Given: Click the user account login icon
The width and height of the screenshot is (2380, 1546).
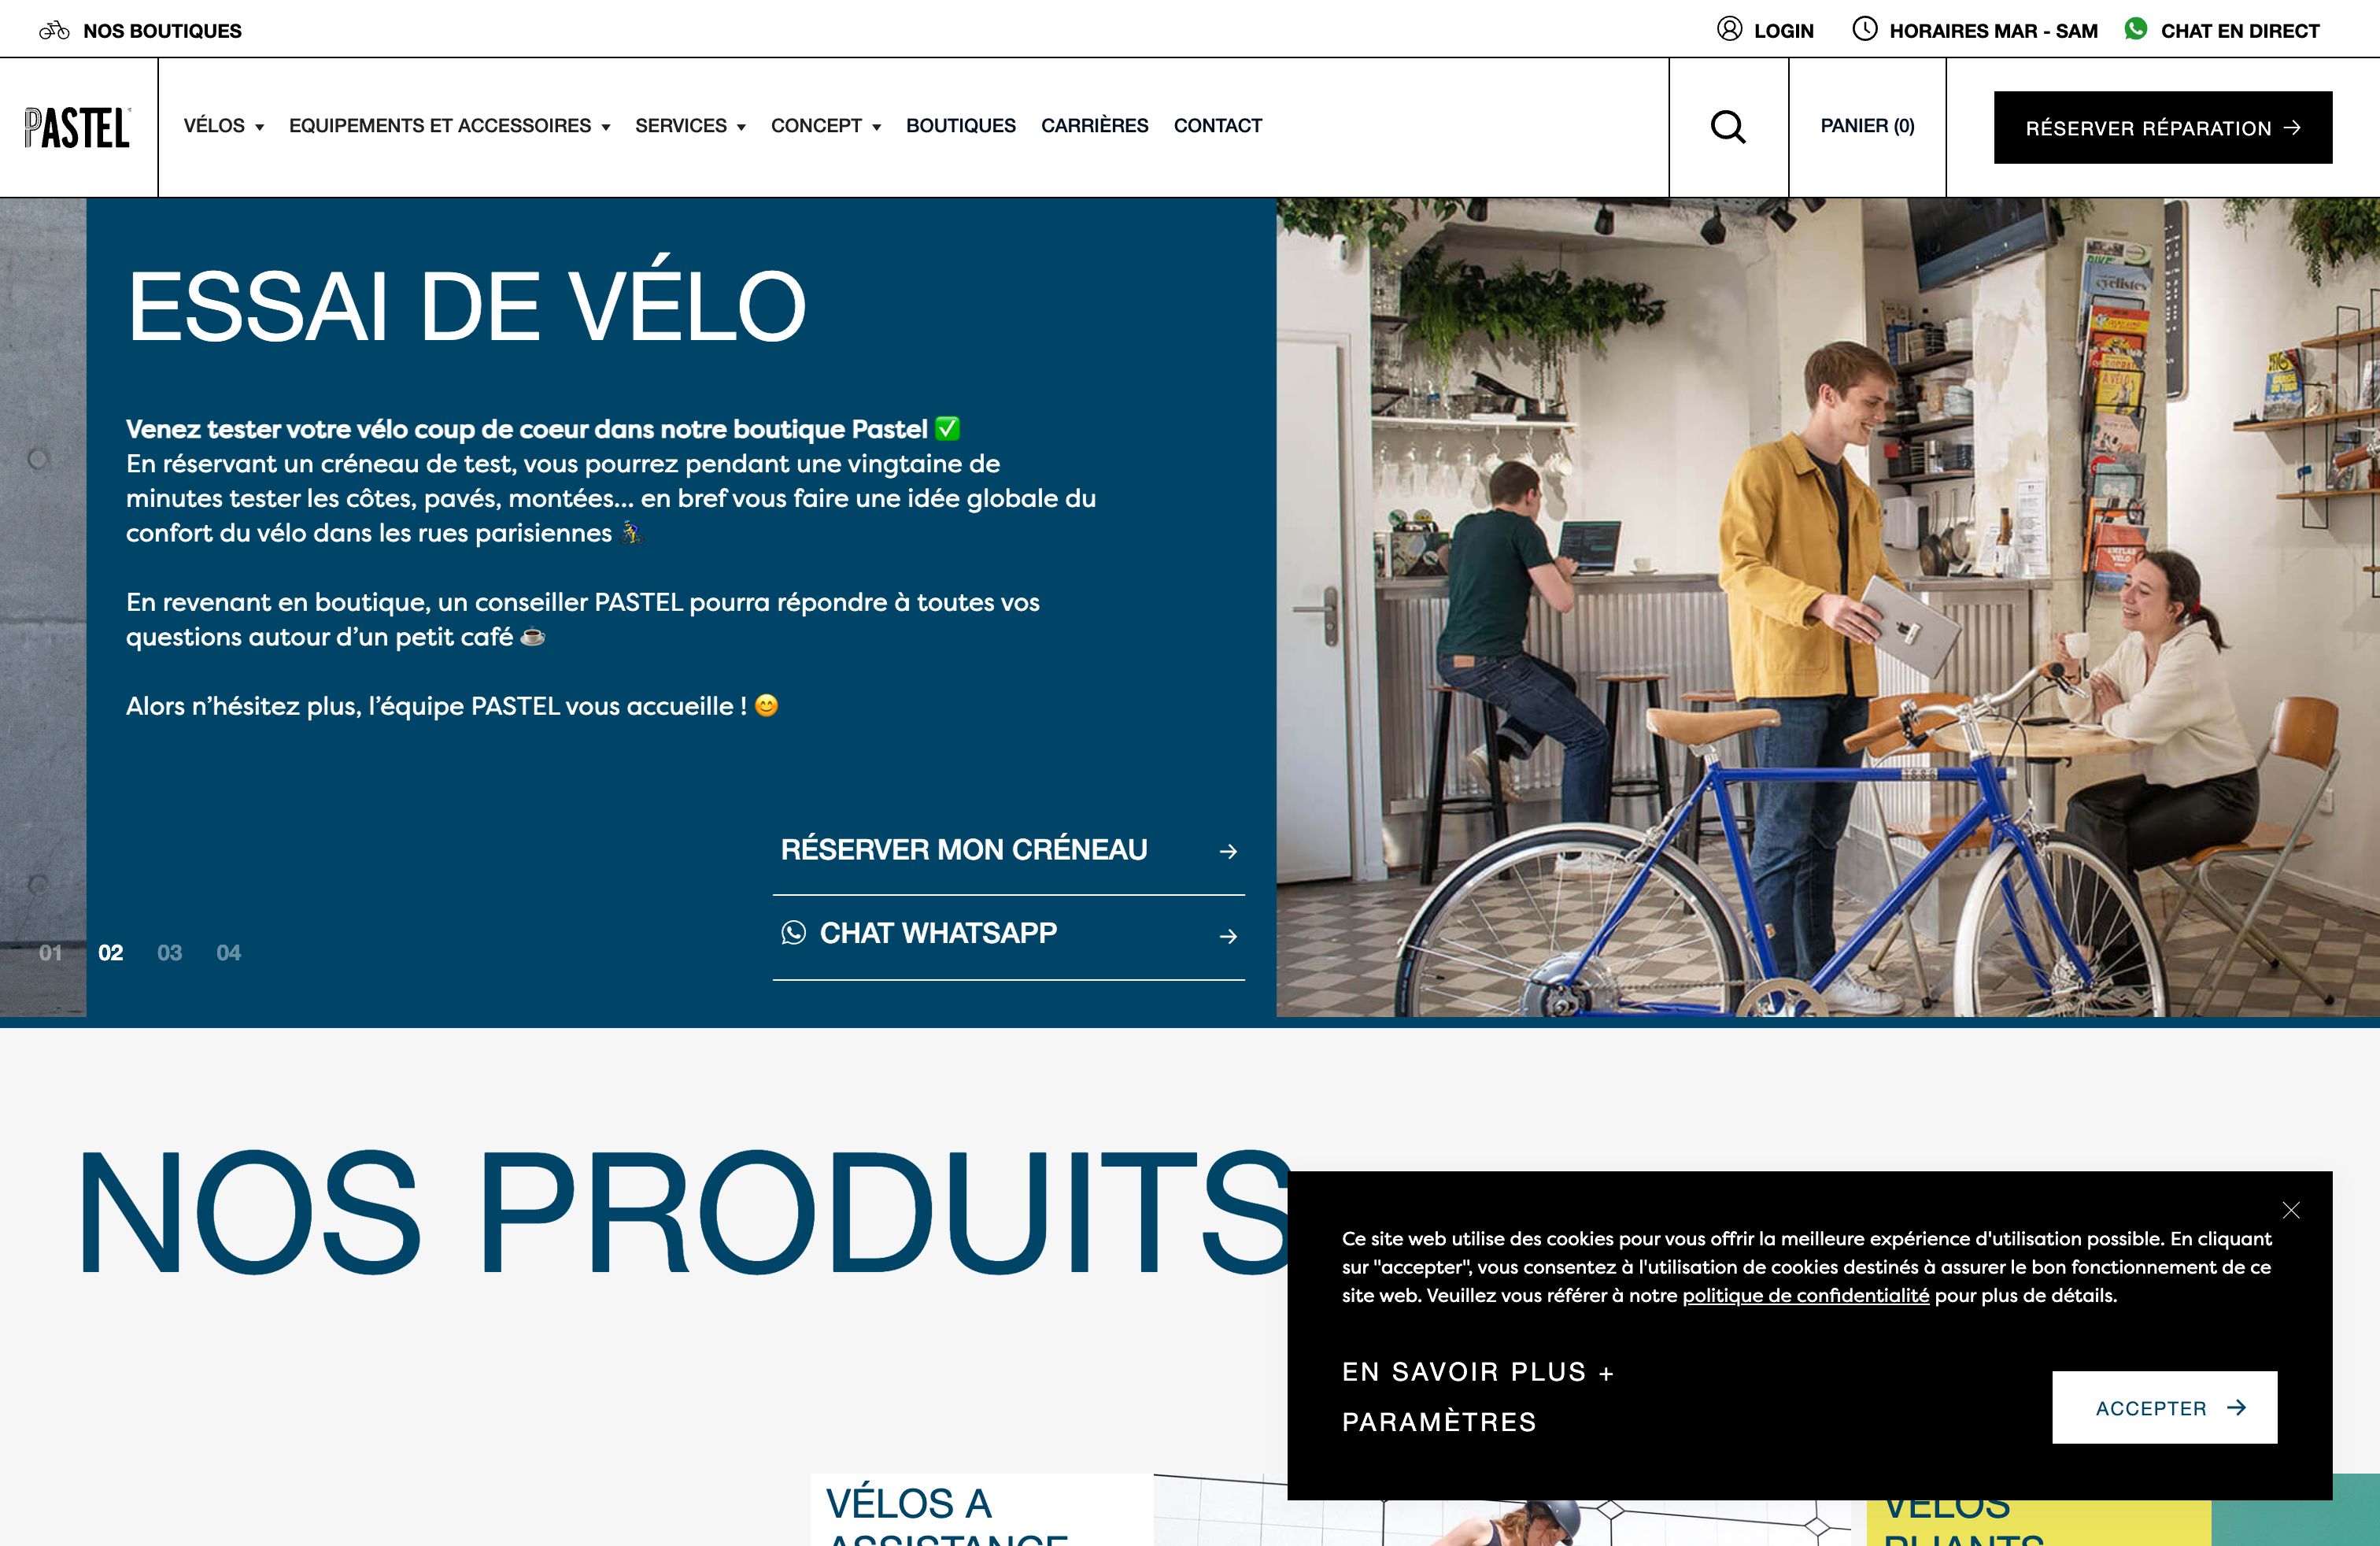Looking at the screenshot, I should pyautogui.click(x=1729, y=29).
